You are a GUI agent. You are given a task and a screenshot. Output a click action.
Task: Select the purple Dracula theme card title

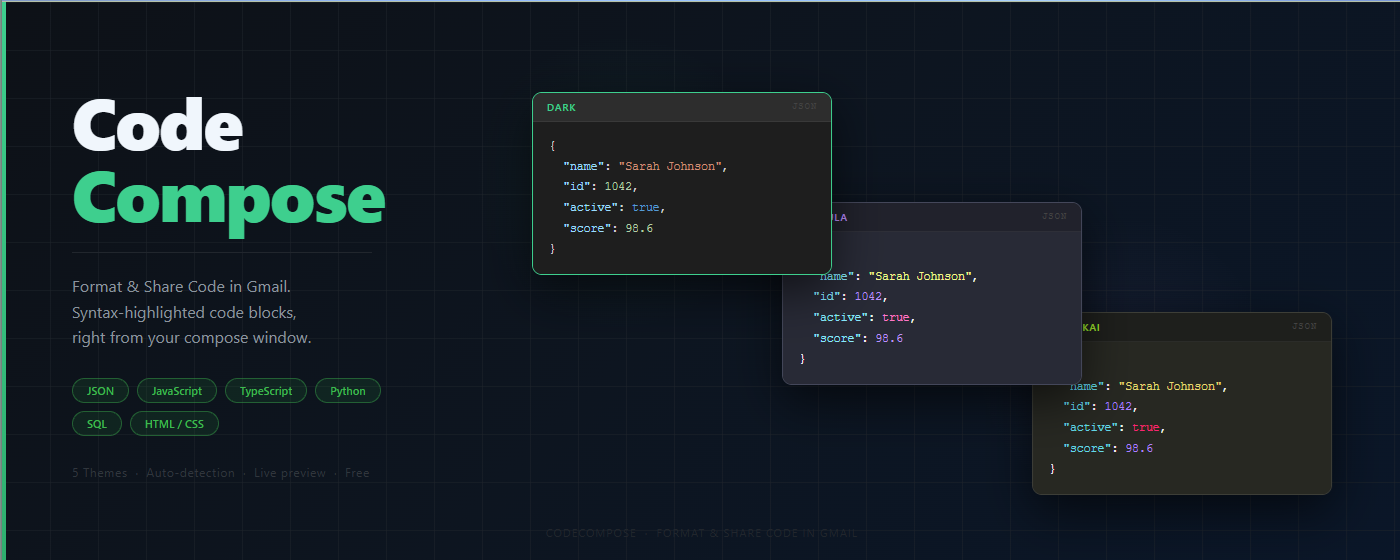[x=840, y=217]
